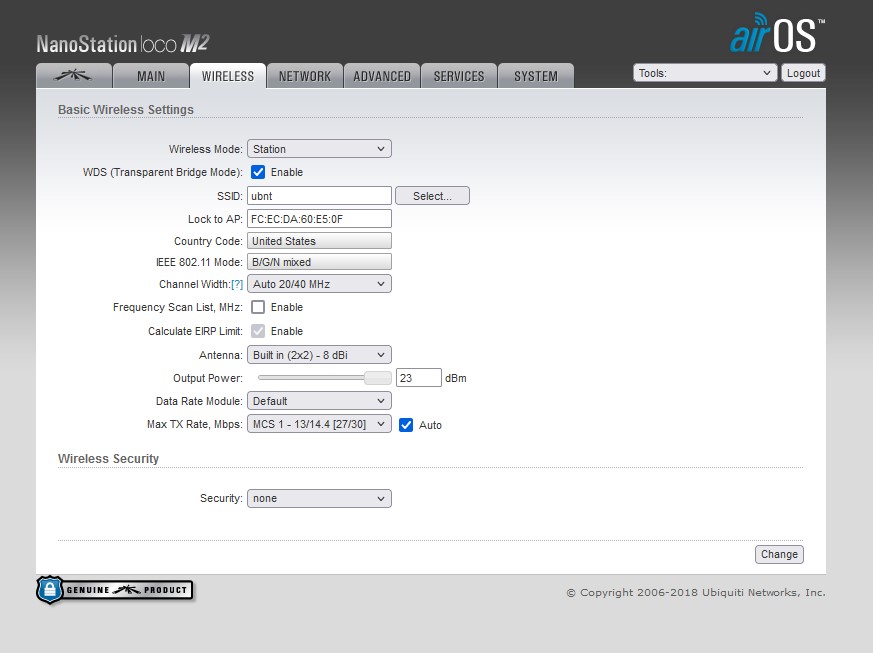Click the Output Power slider handle
This screenshot has height=653, width=873.
pos(378,377)
